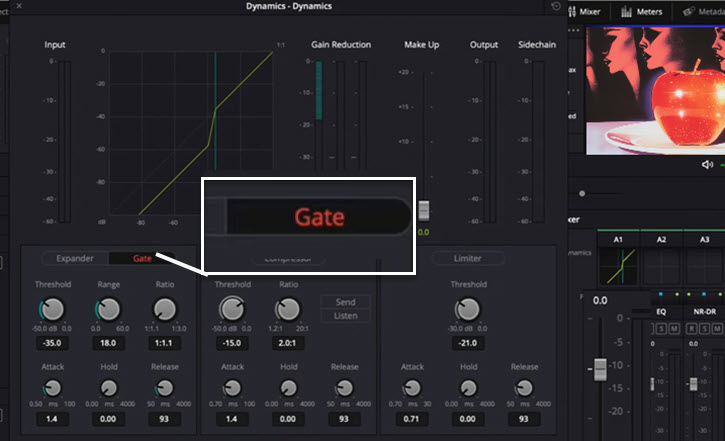The height and width of the screenshot is (441, 725).
Task: Select the A2 track header in Mixer
Action: [x=661, y=239]
